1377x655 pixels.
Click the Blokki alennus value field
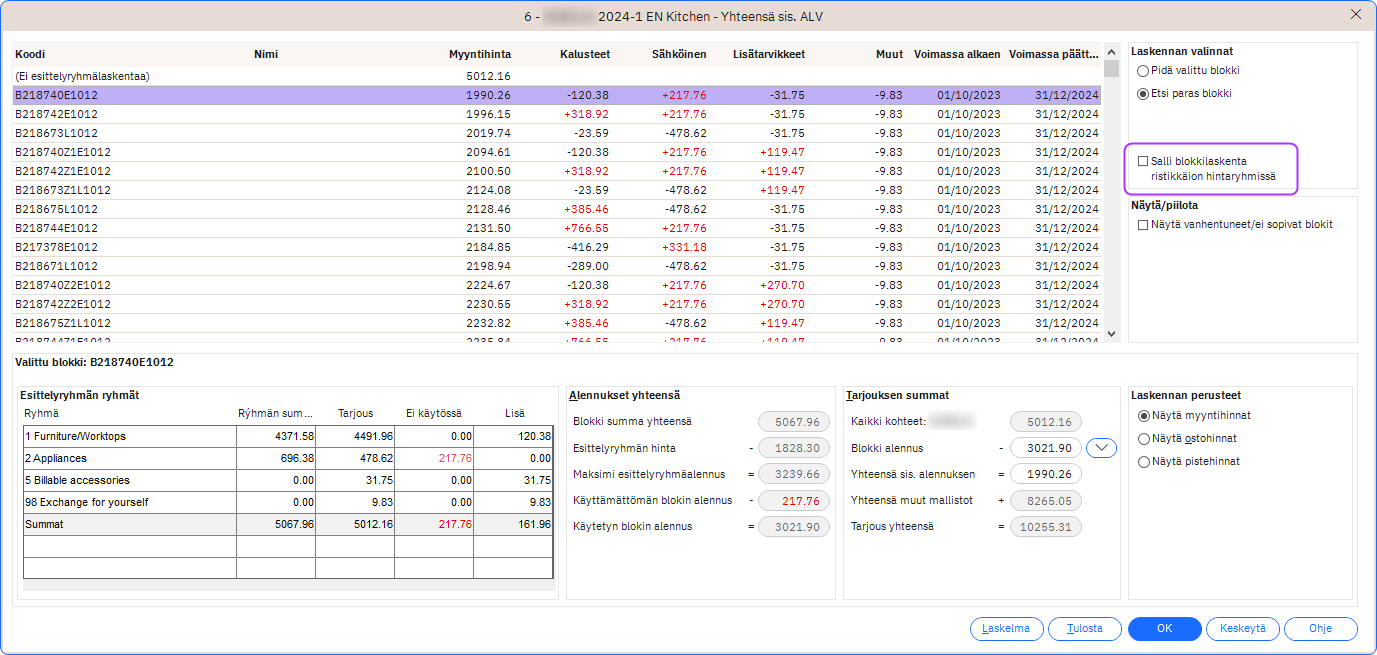[x=1046, y=448]
